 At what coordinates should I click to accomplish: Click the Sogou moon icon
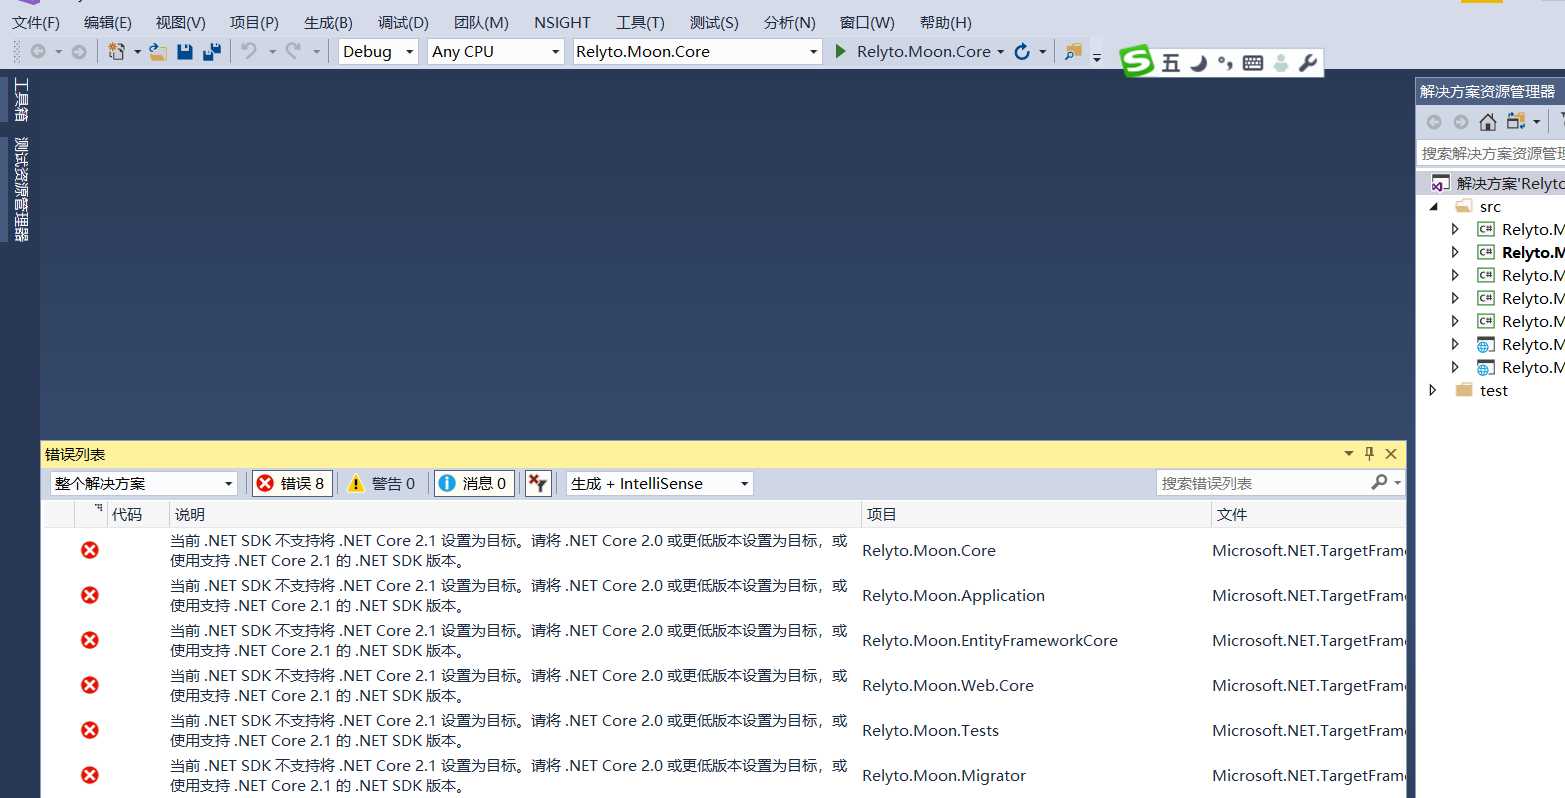click(1198, 64)
